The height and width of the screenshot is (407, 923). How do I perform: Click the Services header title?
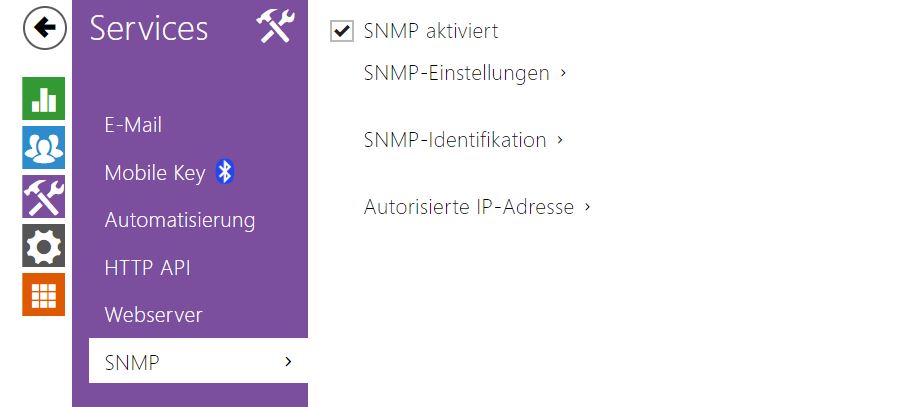point(149,28)
